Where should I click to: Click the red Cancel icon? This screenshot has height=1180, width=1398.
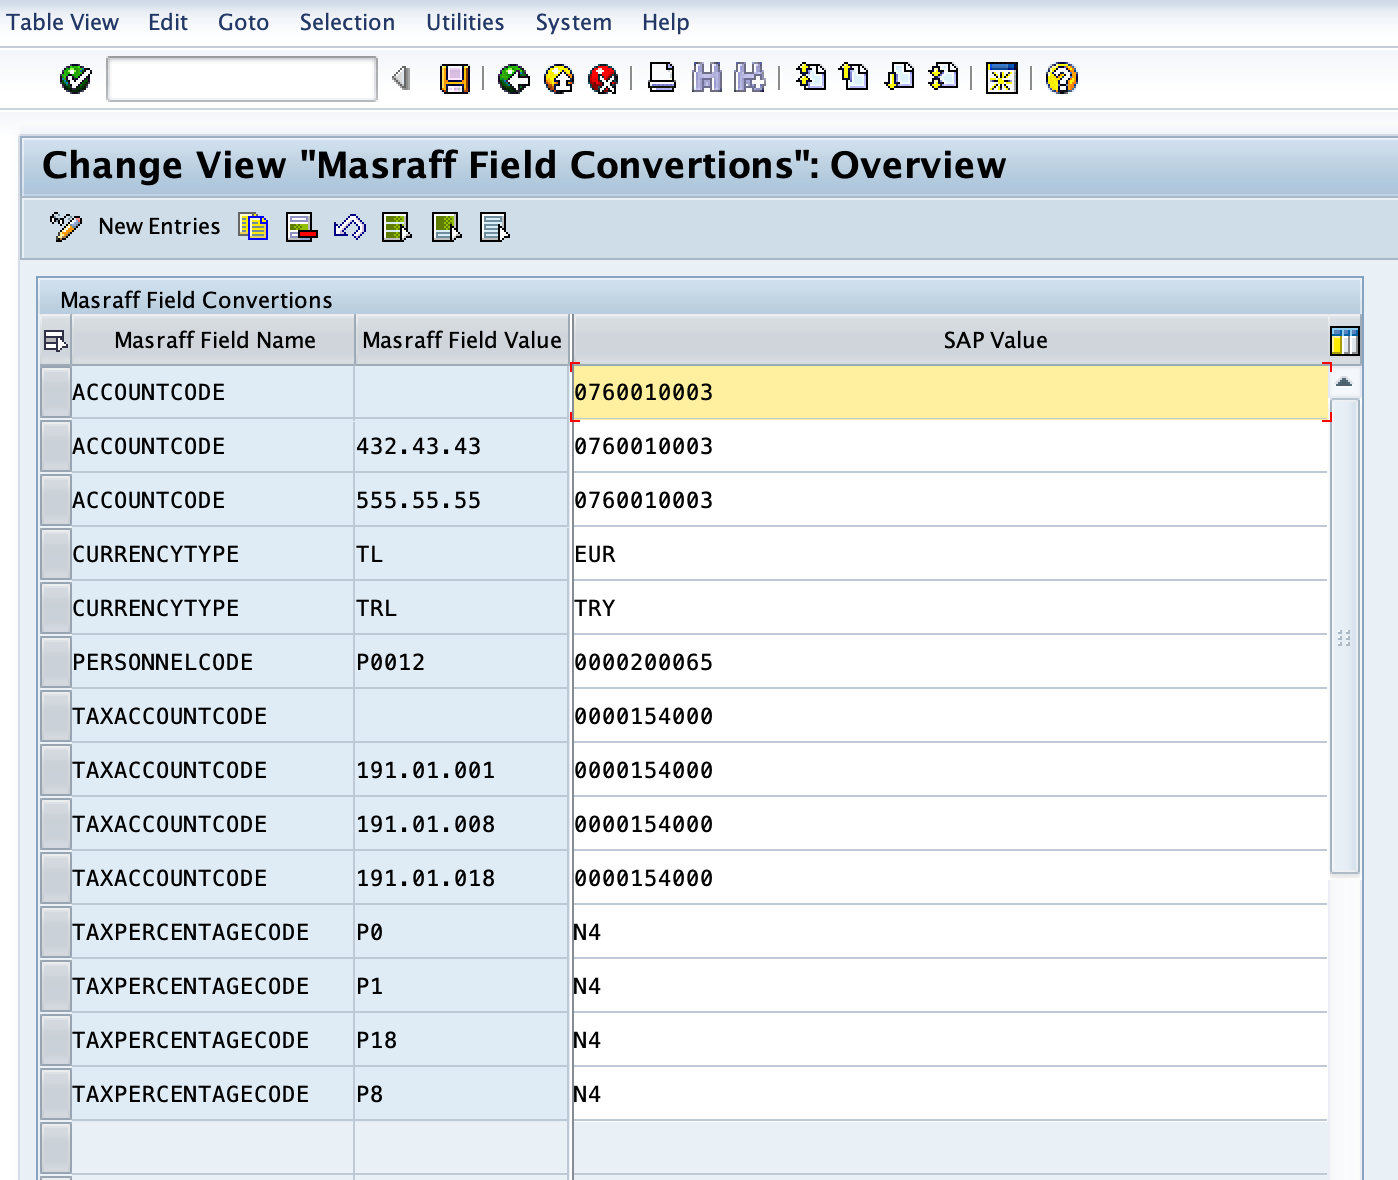coord(603,78)
